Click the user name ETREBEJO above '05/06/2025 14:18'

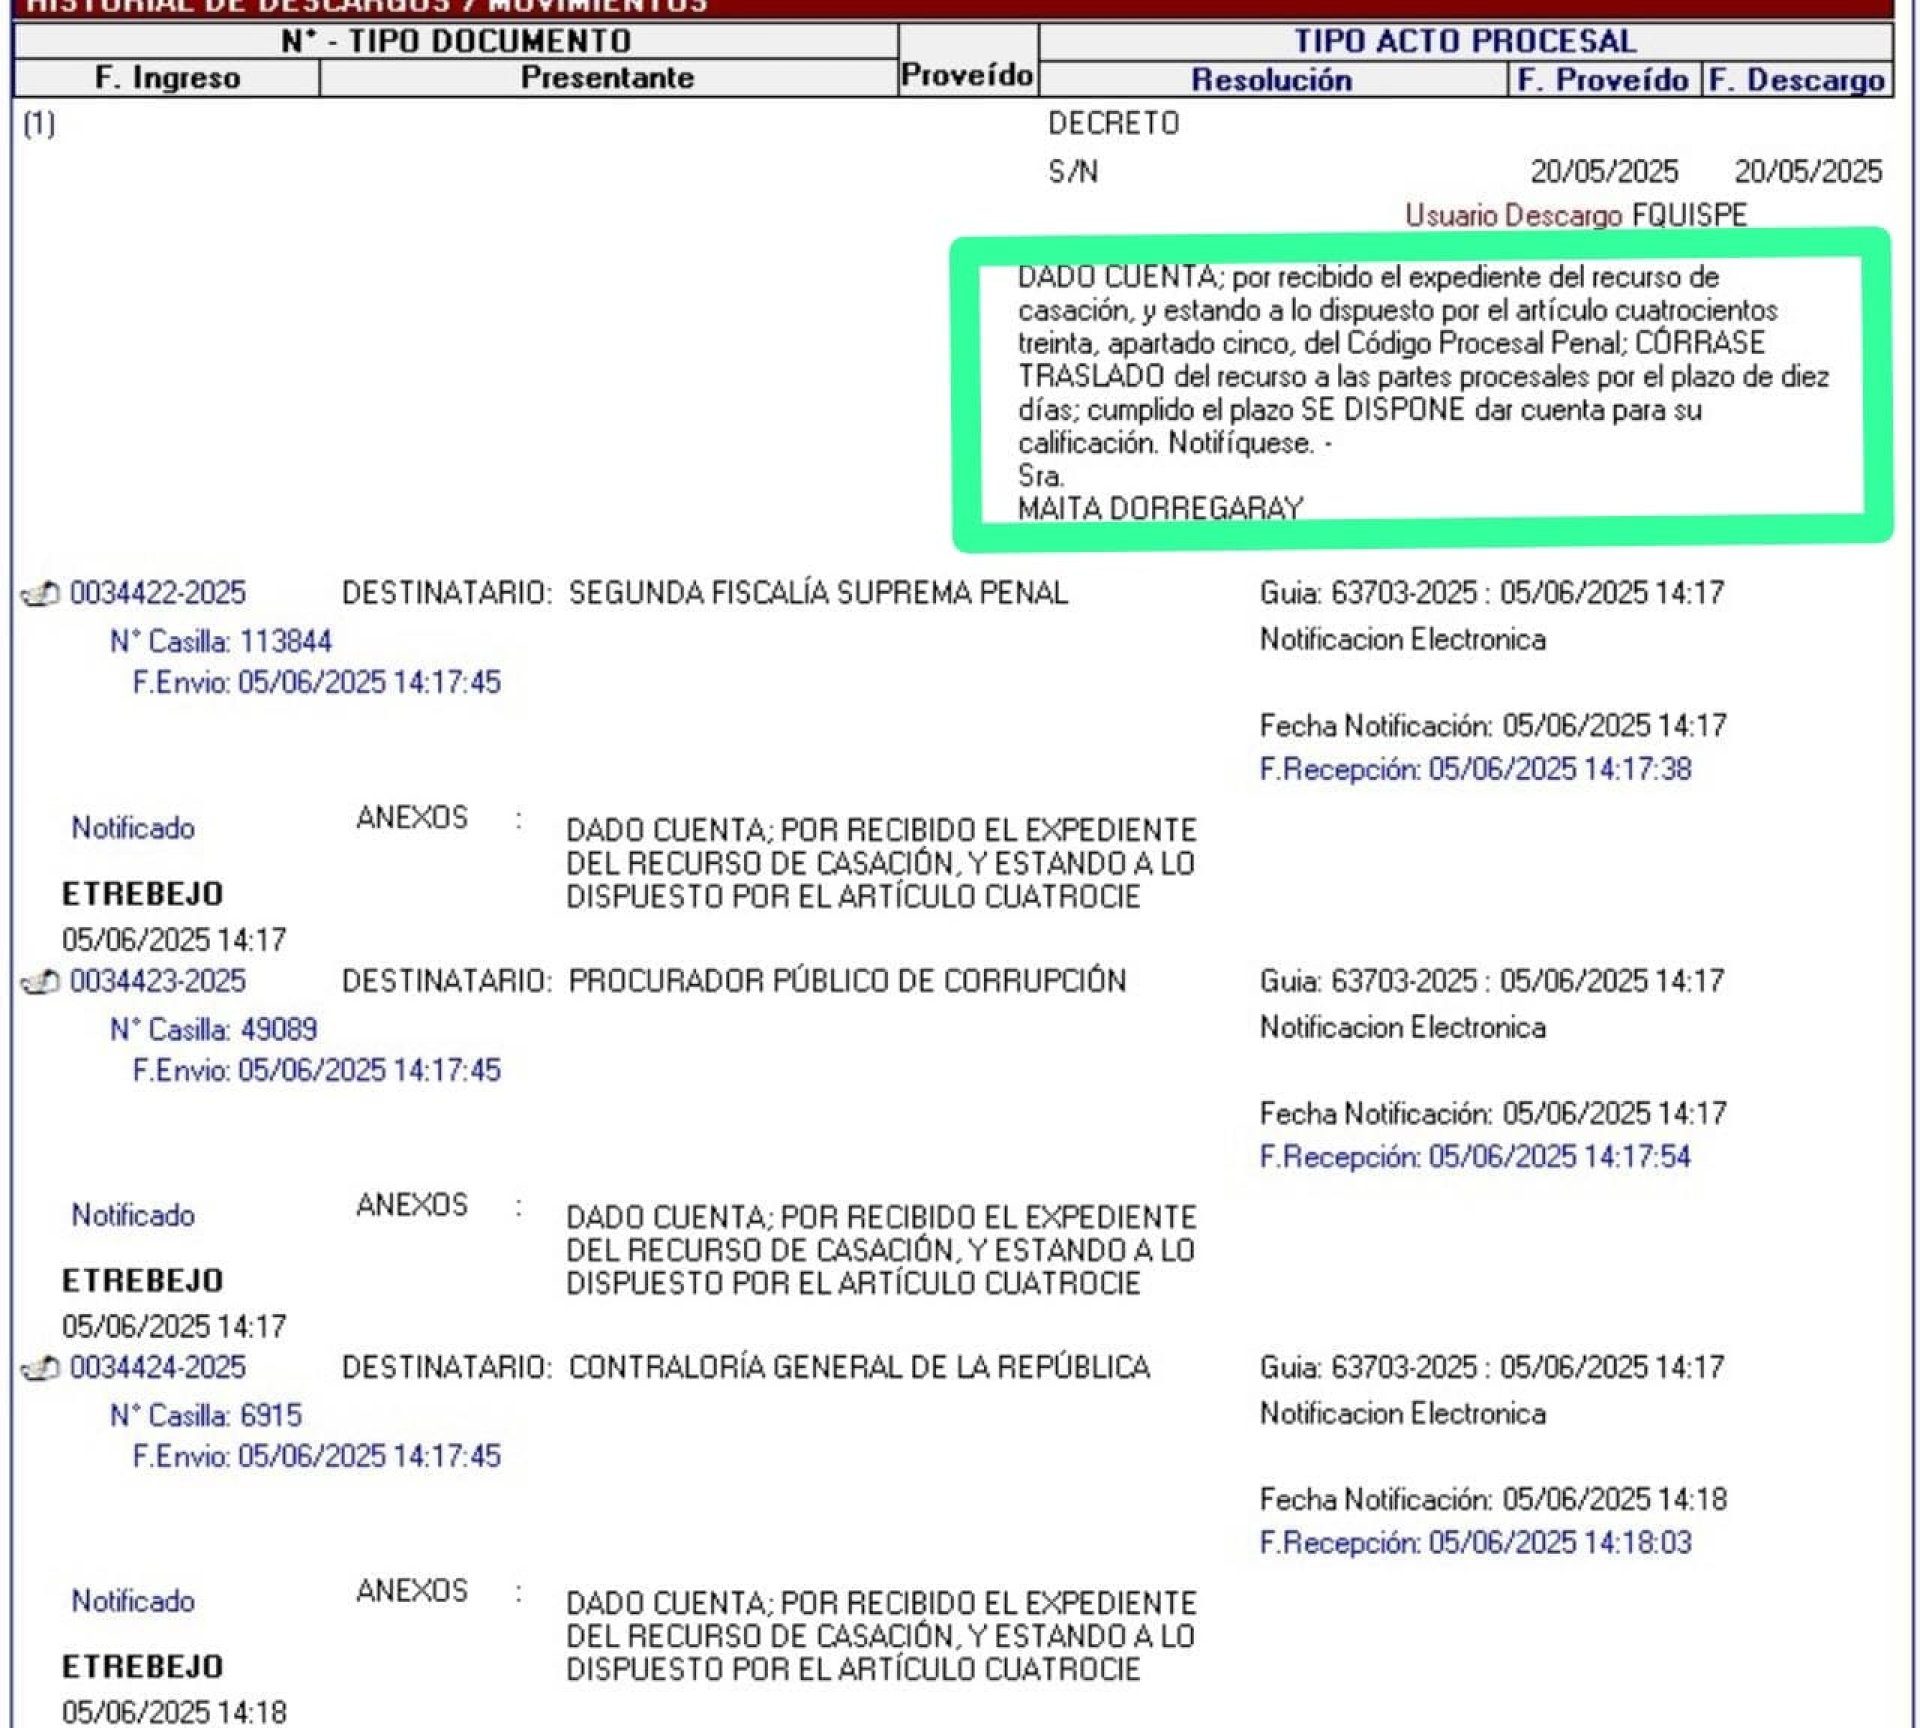[x=143, y=1666]
